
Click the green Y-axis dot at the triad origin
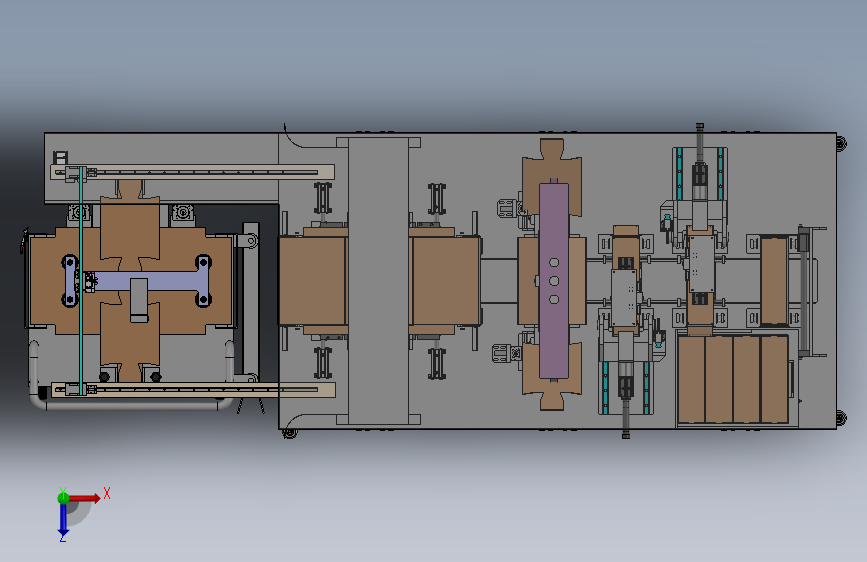tap(63, 498)
